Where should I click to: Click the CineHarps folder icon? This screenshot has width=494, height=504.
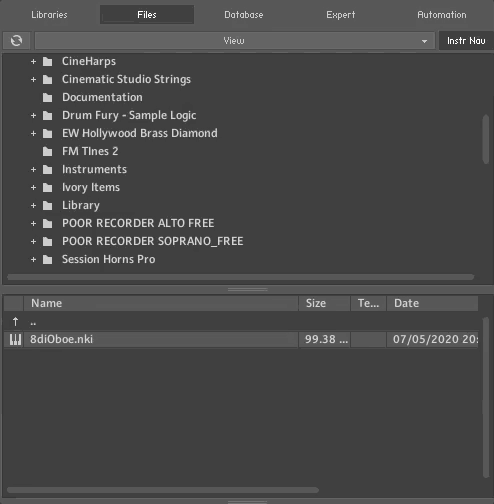pyautogui.click(x=48, y=62)
